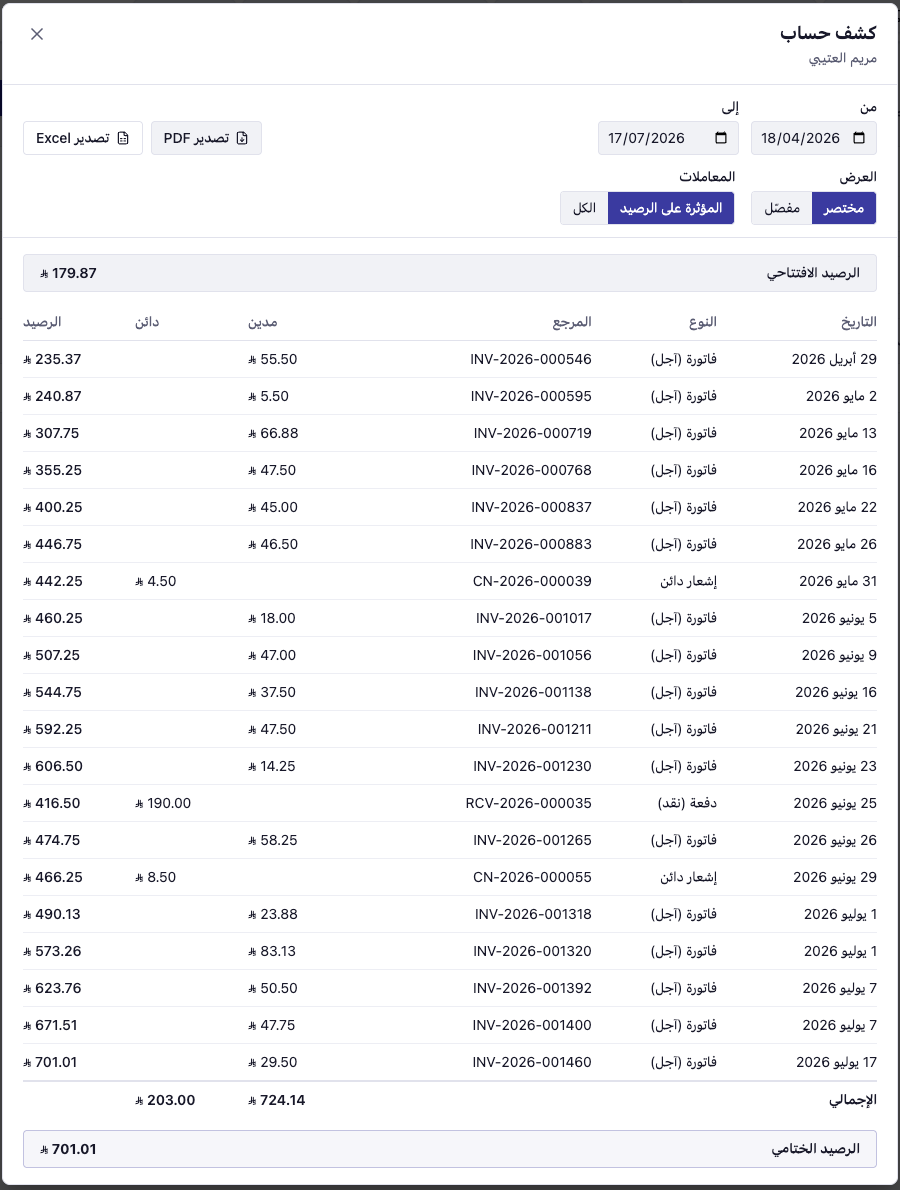900x1190 pixels.
Task: Click the التاريخ column header
Action: click(x=858, y=322)
